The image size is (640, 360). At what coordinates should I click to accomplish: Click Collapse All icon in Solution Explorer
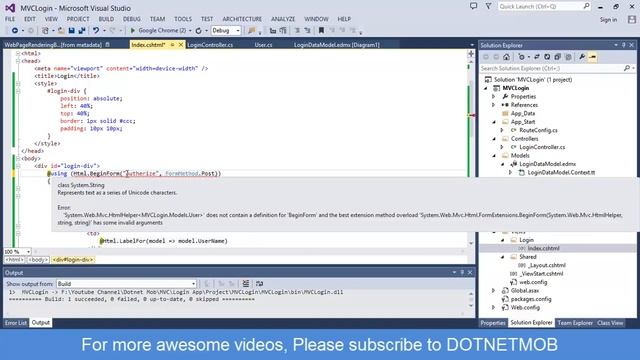click(x=557, y=57)
